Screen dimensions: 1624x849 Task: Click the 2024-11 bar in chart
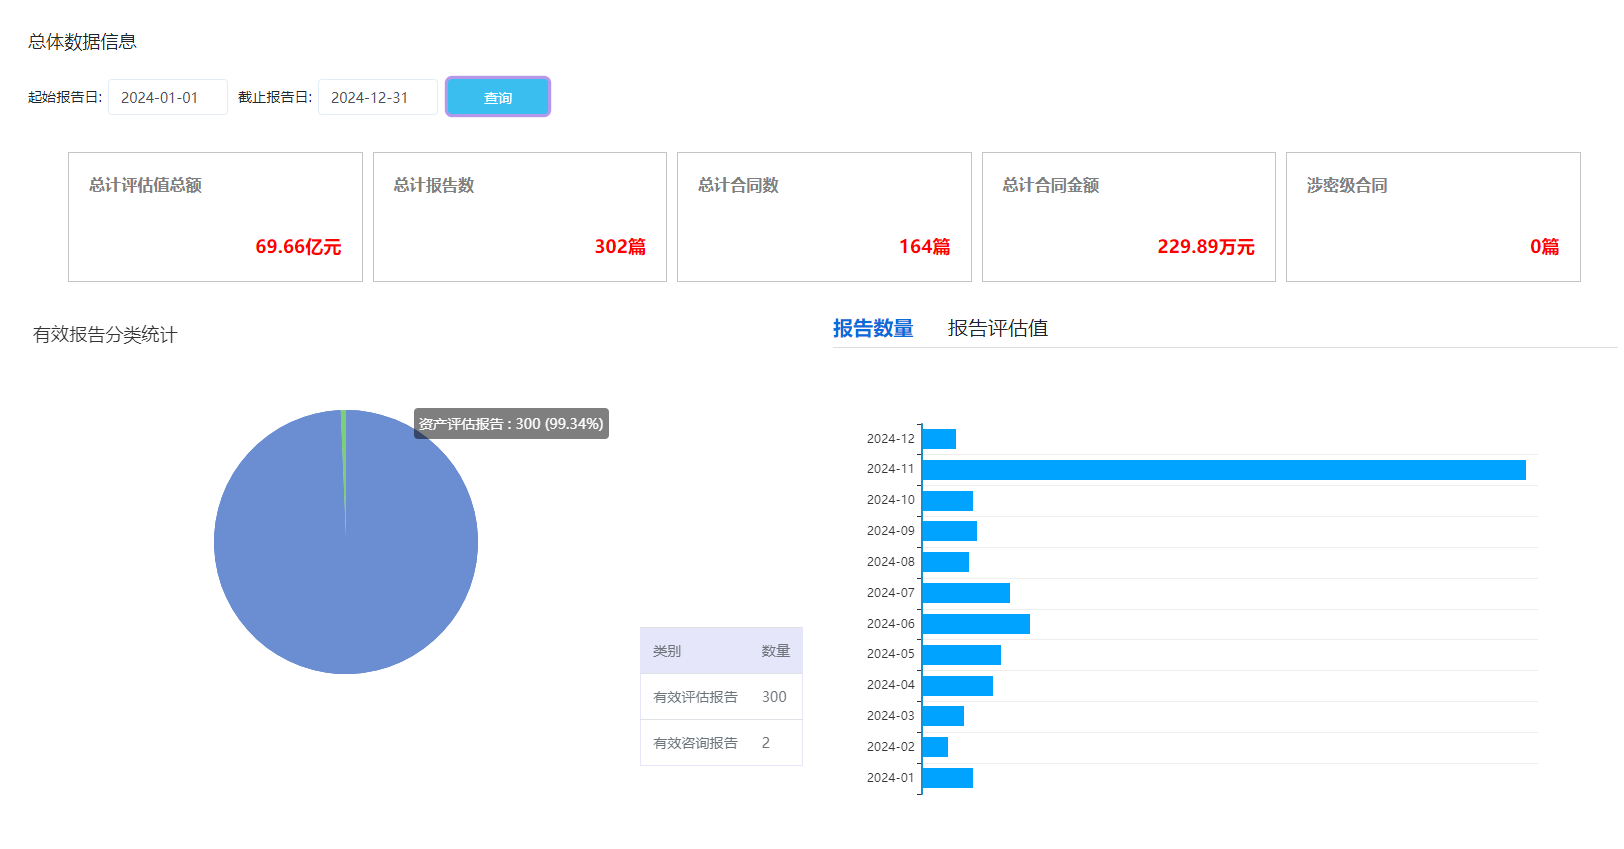pyautogui.click(x=1223, y=470)
